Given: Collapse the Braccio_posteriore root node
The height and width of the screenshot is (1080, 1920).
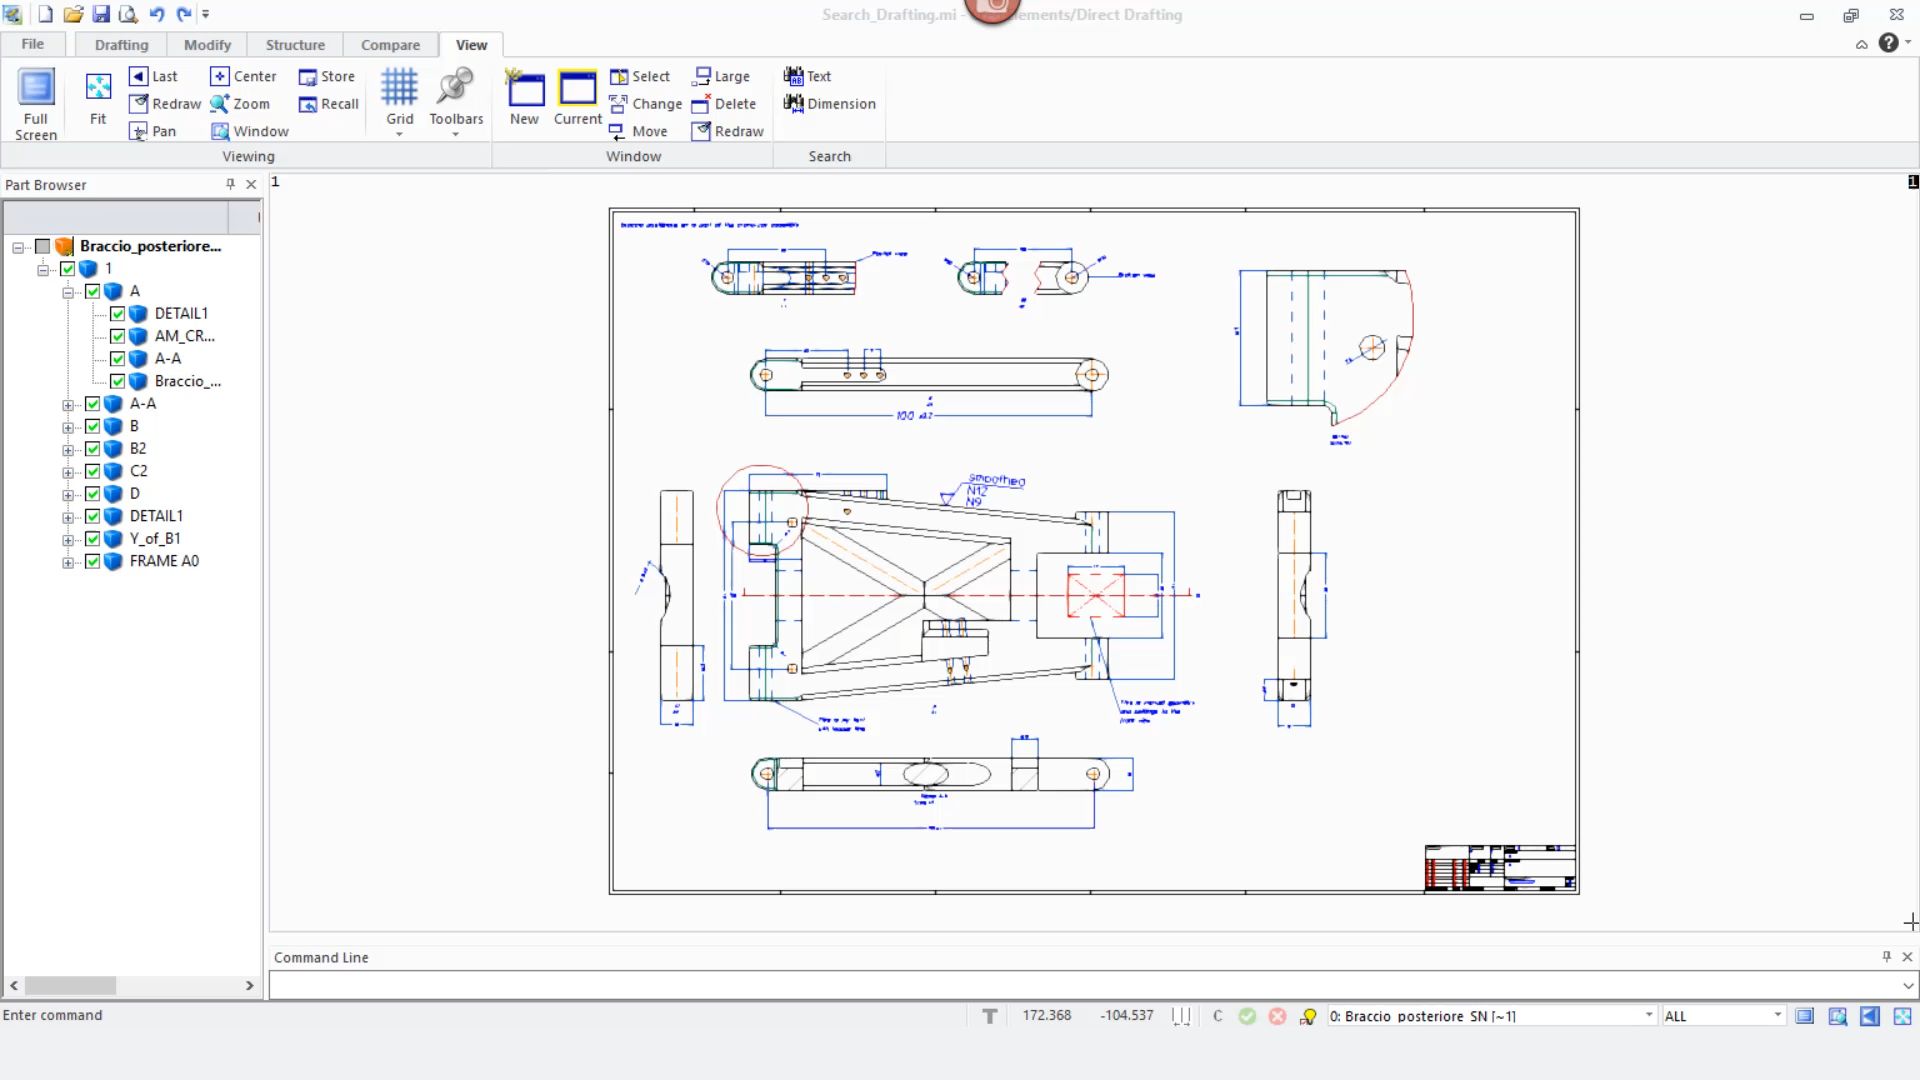Looking at the screenshot, I should (x=18, y=247).
